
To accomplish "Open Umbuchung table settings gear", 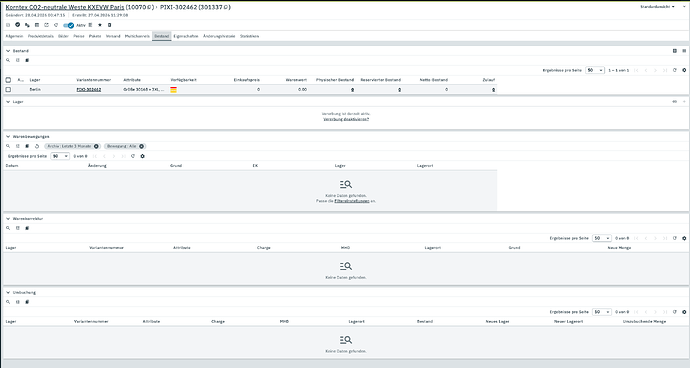I will [x=684, y=312].
